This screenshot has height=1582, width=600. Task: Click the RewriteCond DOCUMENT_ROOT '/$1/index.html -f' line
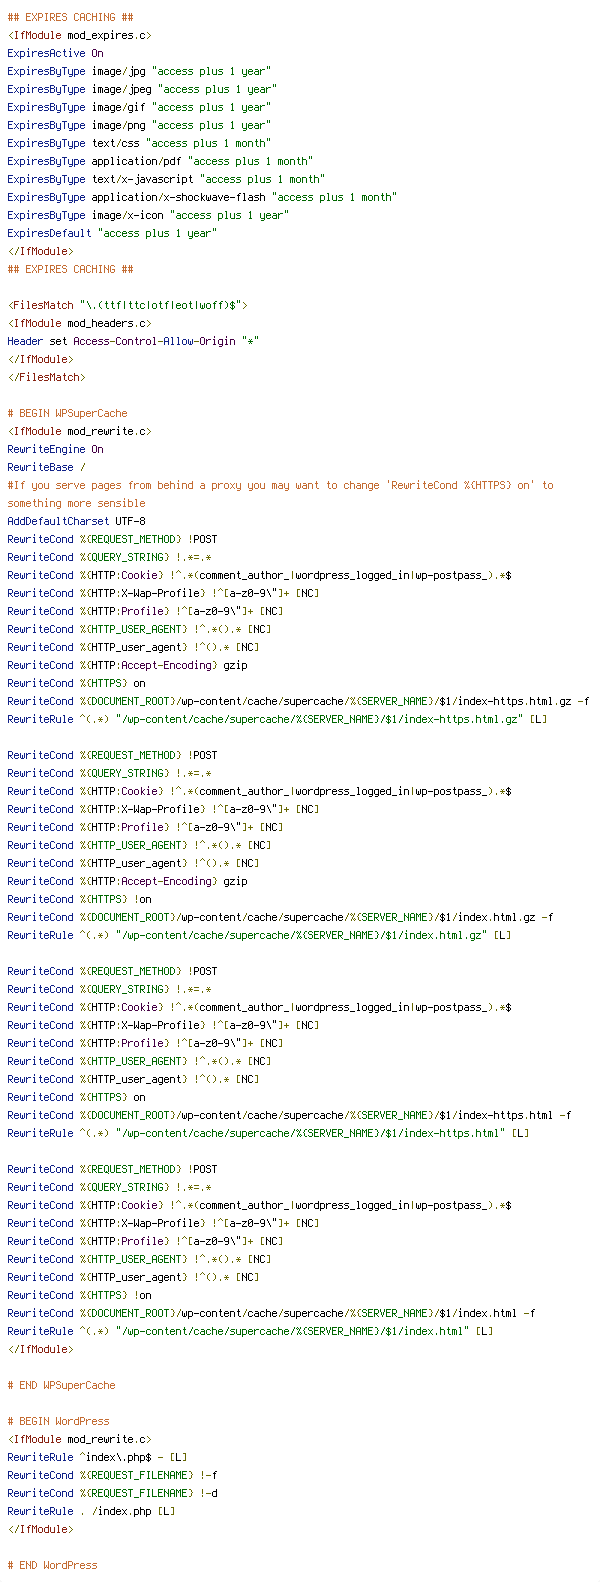271,1313
